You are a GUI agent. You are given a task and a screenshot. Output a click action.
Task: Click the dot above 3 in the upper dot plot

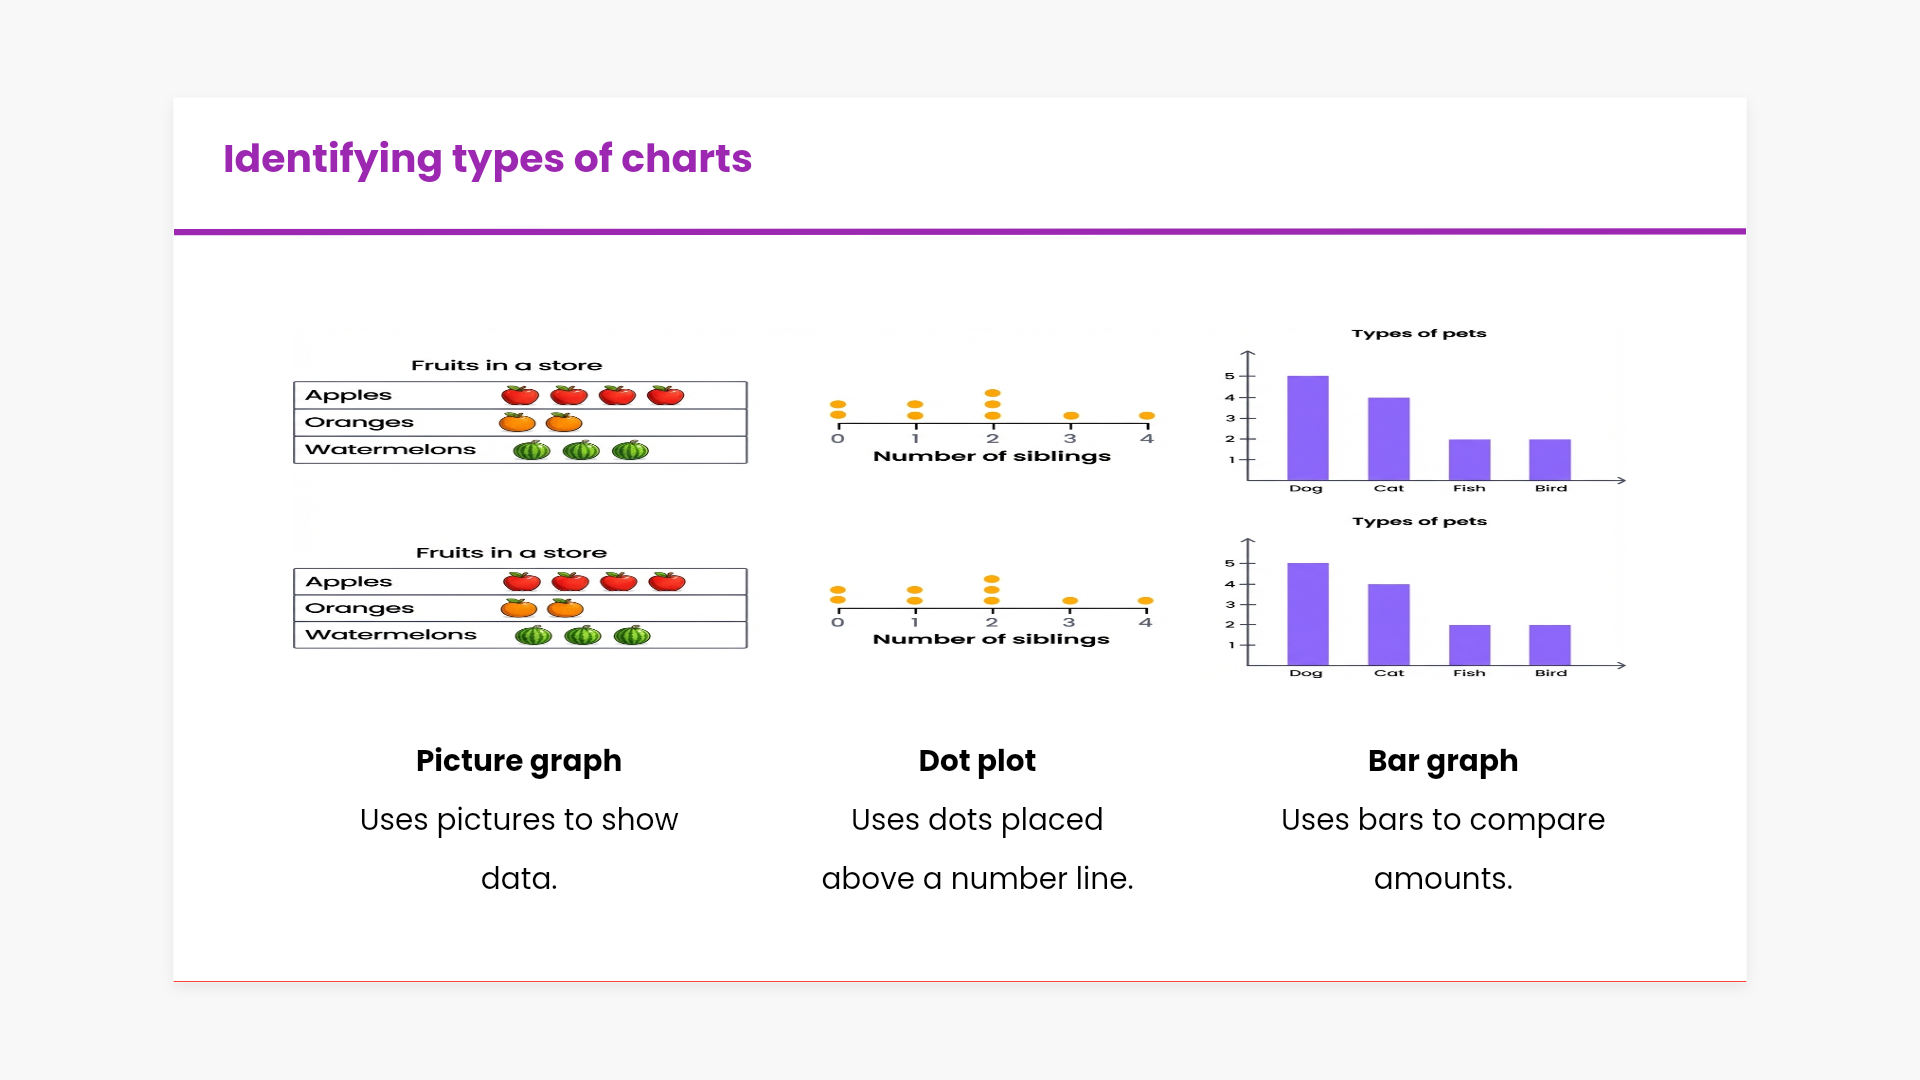click(1071, 416)
